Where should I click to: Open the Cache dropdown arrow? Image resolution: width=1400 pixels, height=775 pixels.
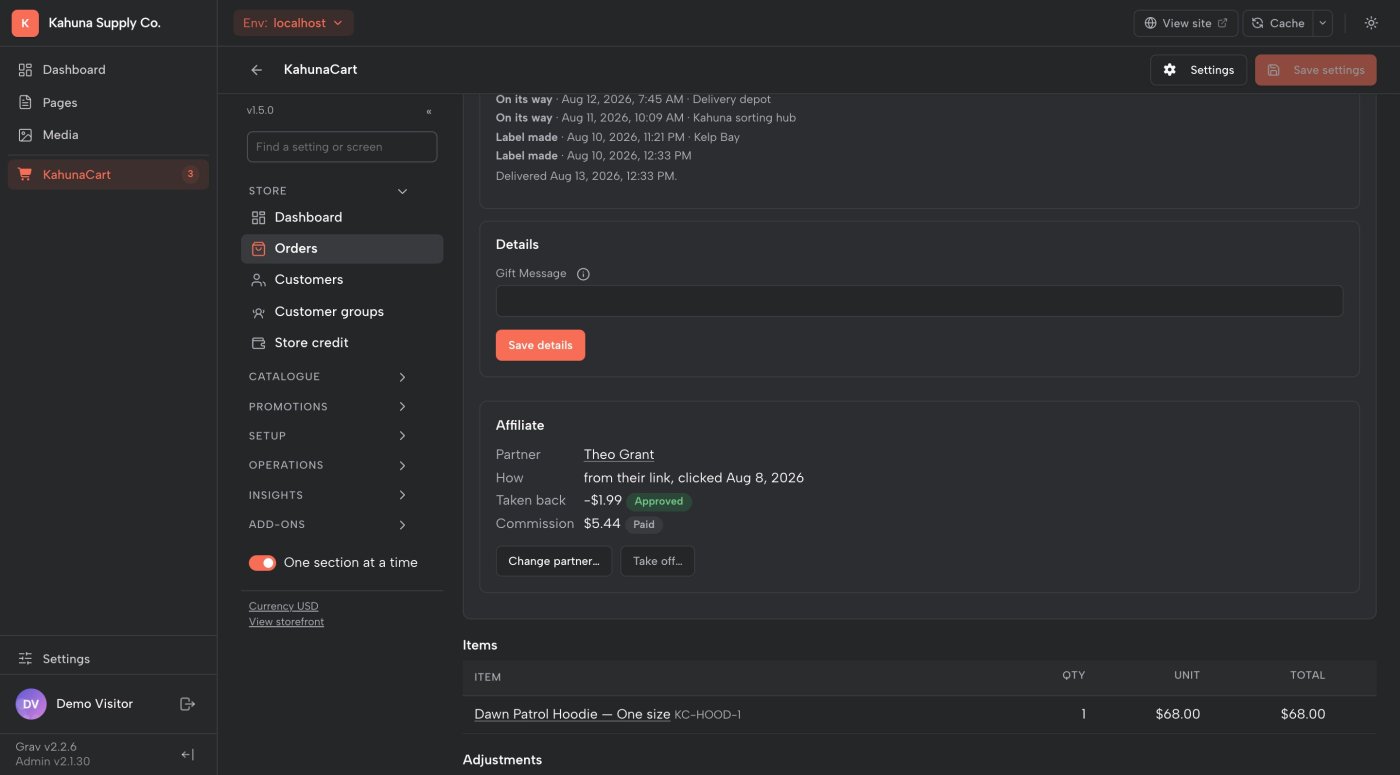(1322, 23)
